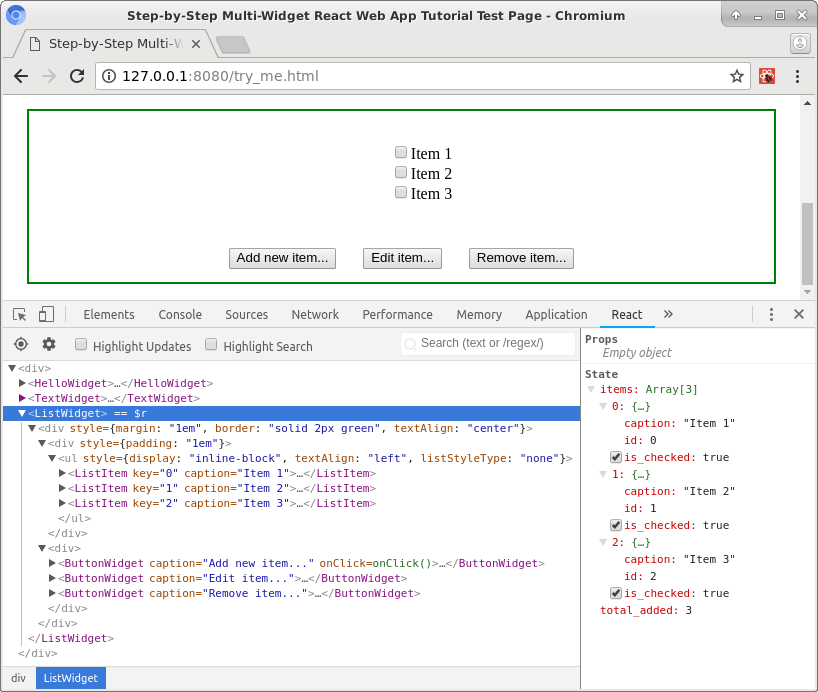Open the Chromium browser menu icon

797,76
